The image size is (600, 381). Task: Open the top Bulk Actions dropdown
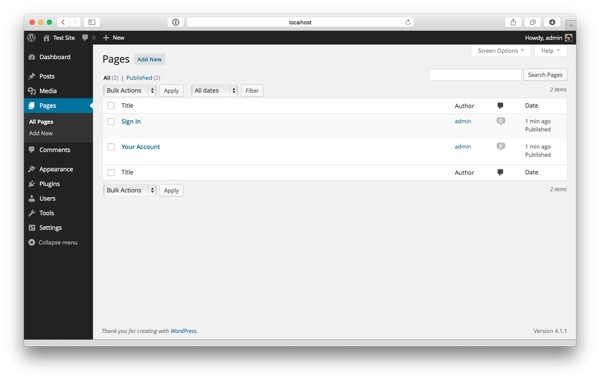[130, 90]
